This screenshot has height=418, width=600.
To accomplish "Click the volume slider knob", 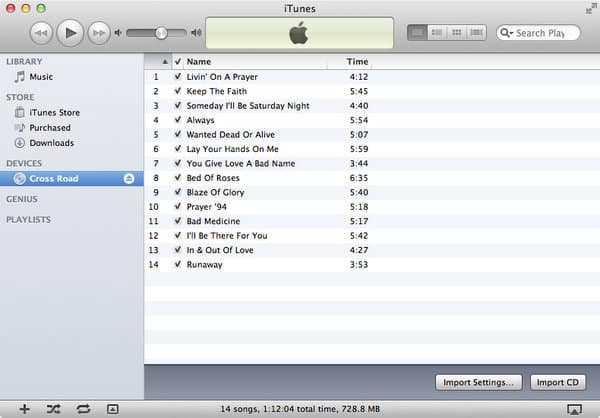I will coord(161,33).
